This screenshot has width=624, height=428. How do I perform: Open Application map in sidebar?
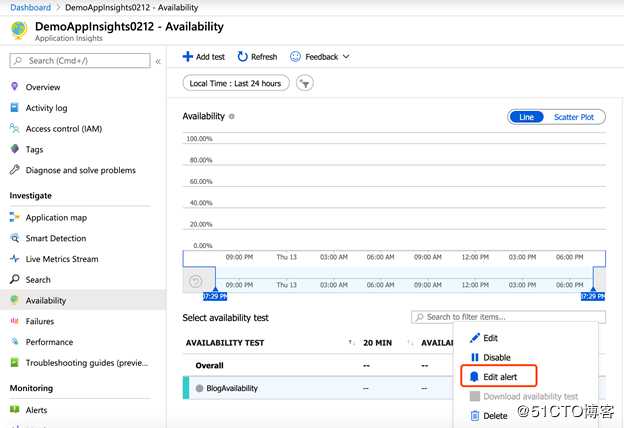[x=56, y=217]
